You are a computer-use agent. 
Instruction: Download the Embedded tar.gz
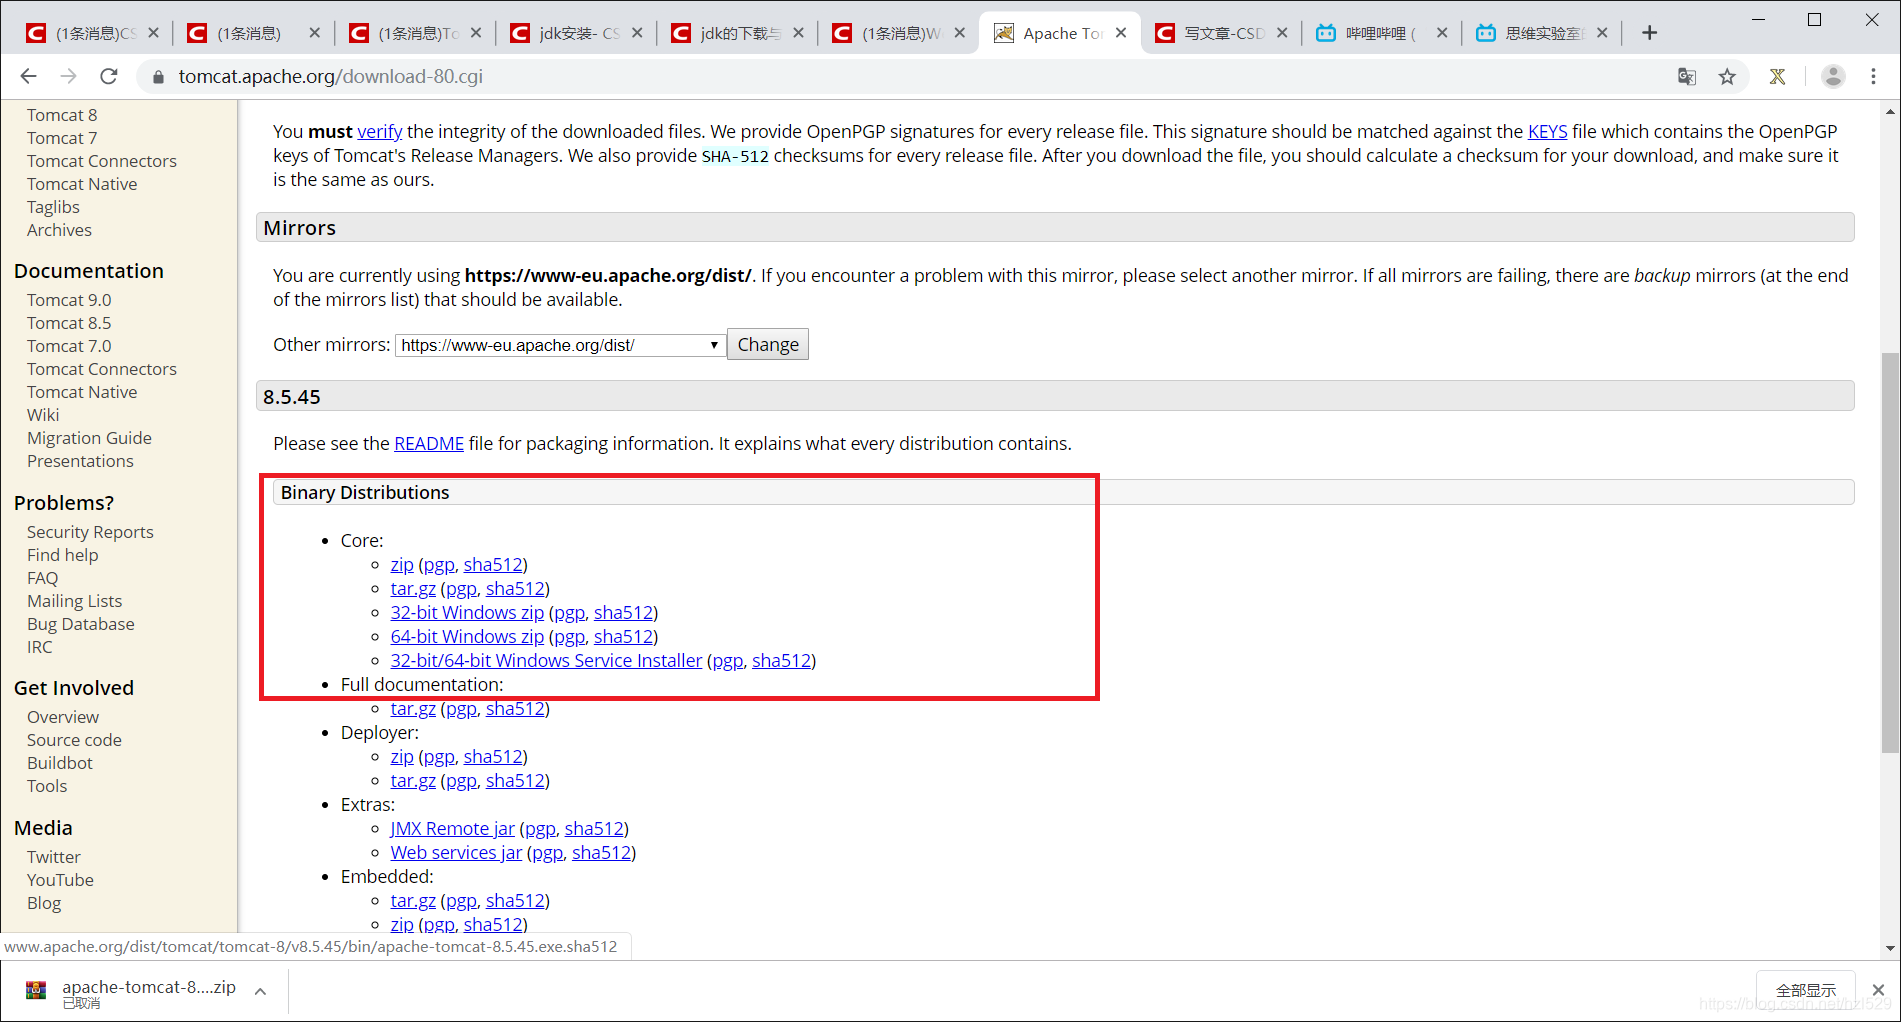coord(413,901)
